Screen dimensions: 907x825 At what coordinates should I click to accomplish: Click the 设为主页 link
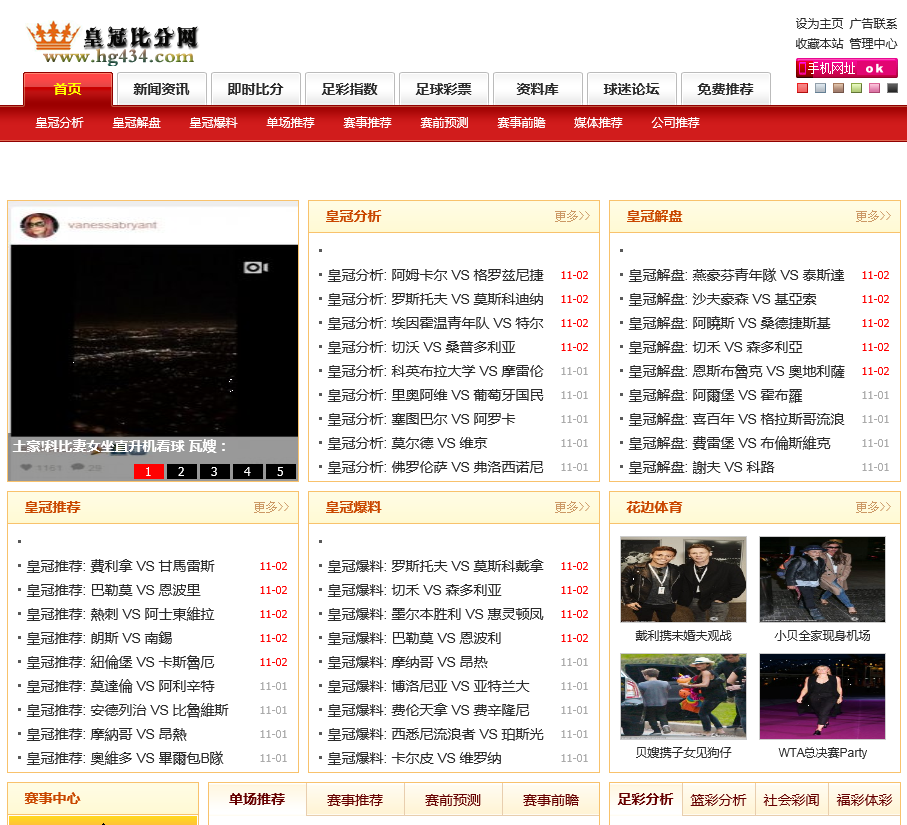[819, 23]
